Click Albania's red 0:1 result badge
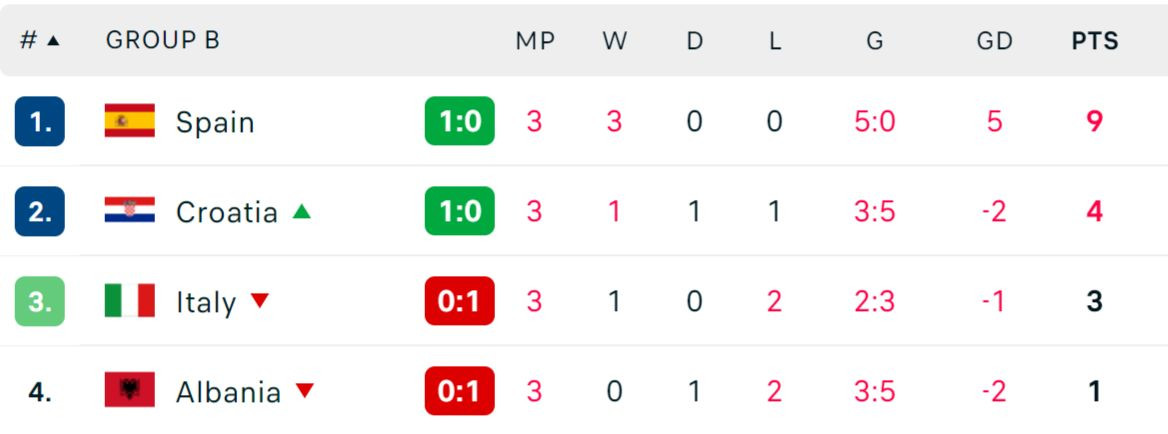1168x434 pixels. (x=459, y=391)
